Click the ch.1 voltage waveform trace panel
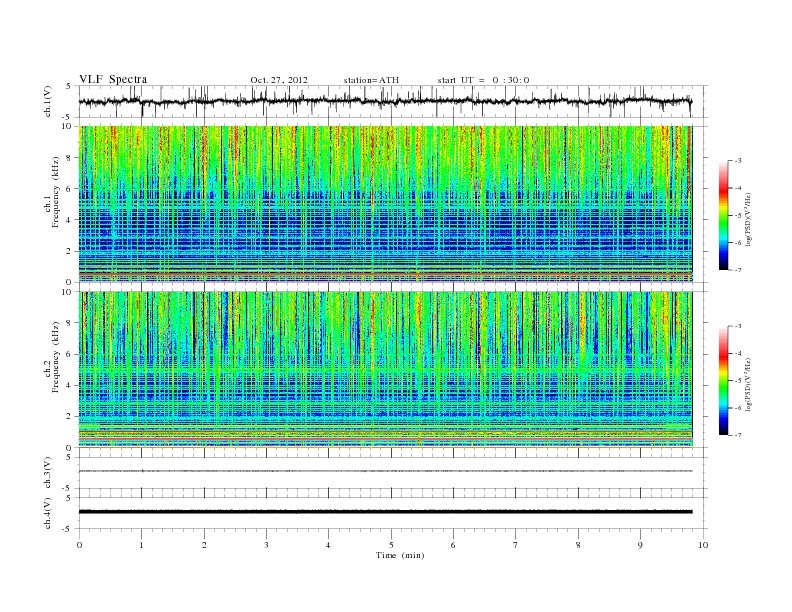Image resolution: width=792 pixels, height=612 pixels. tap(392, 101)
